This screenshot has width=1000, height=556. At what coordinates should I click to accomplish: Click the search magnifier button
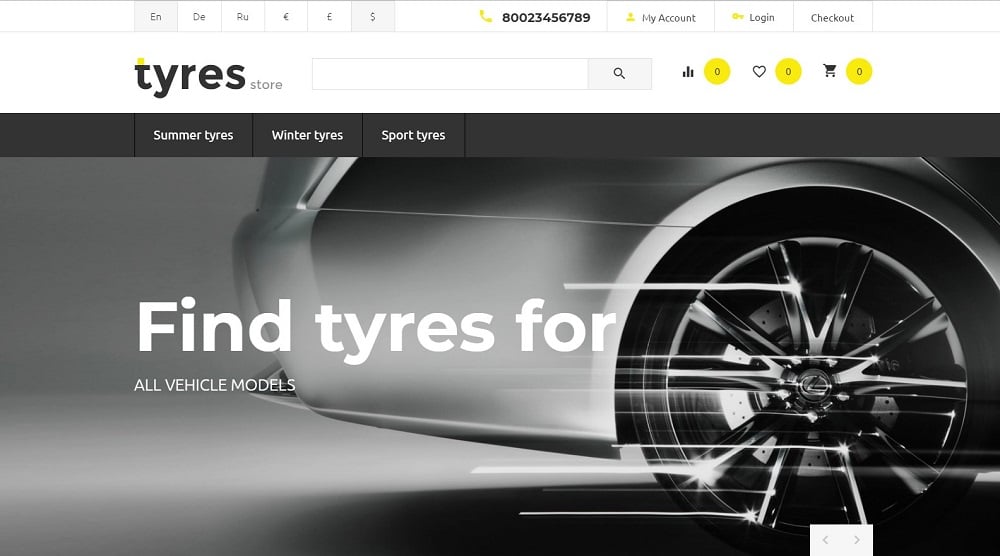[619, 74]
